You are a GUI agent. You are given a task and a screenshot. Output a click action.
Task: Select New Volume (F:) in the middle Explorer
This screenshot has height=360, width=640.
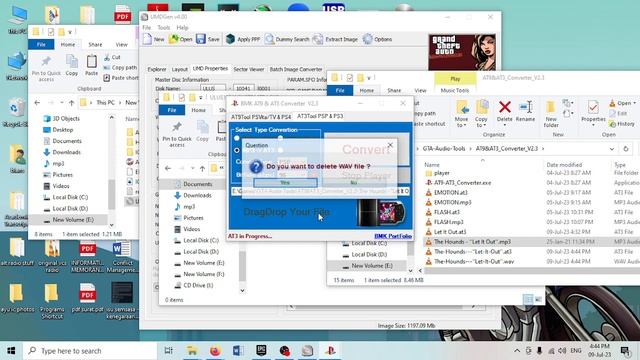[204, 274]
